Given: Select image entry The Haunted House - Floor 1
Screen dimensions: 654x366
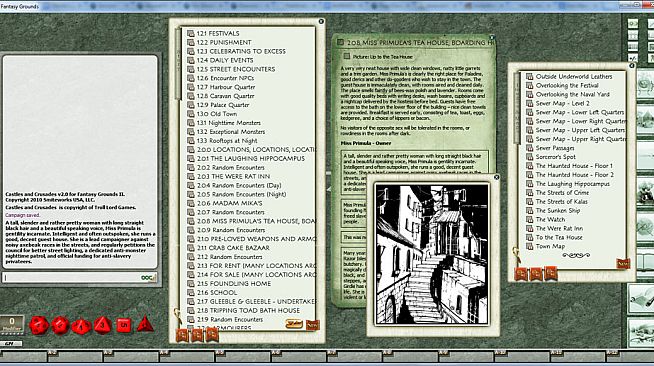Looking at the screenshot, I should point(574,166).
